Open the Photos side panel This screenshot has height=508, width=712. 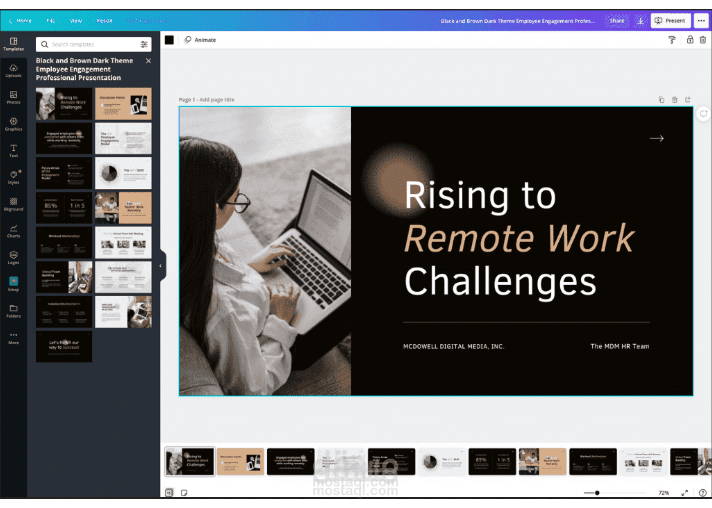[13, 98]
